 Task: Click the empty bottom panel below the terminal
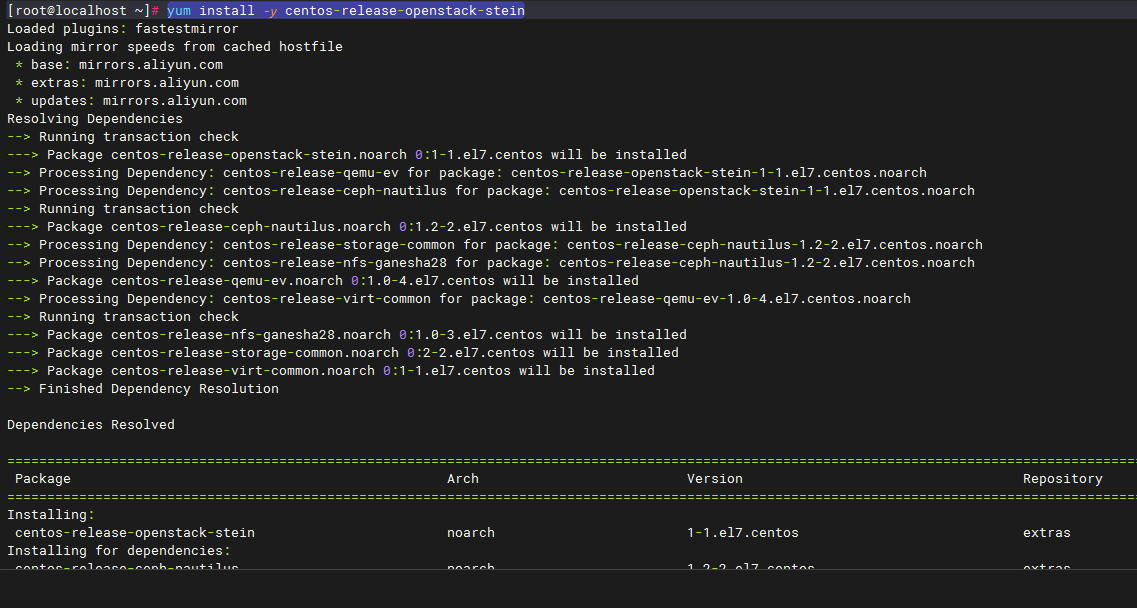[x=568, y=589]
